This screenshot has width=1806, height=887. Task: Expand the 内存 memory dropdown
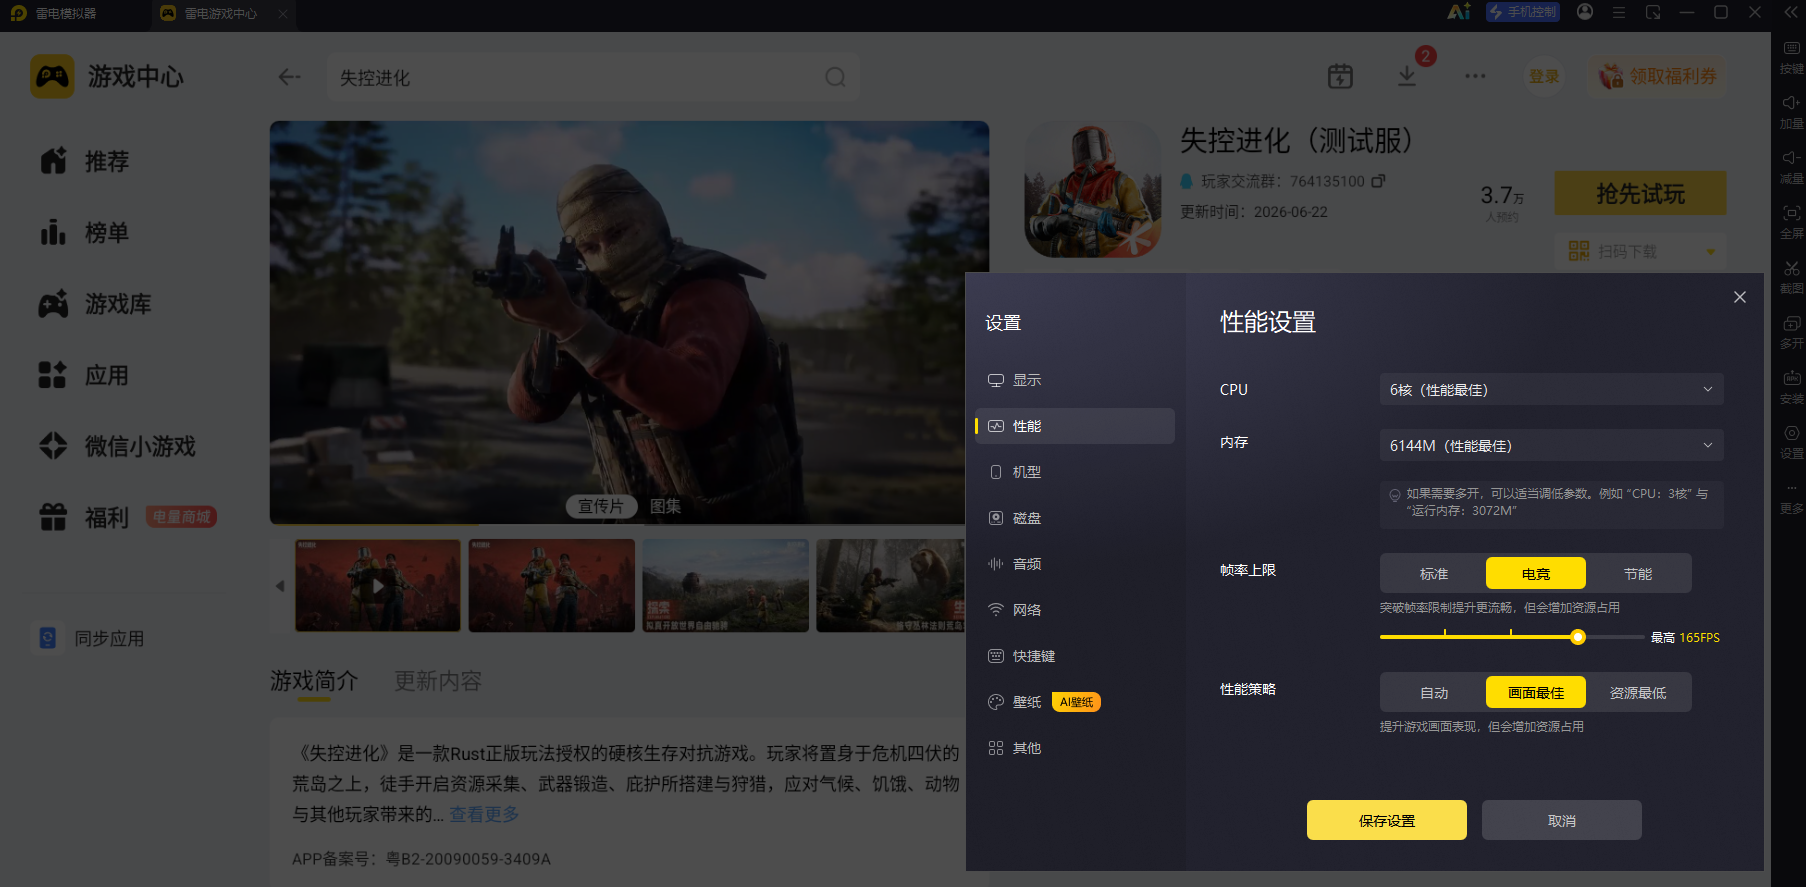pos(1551,445)
